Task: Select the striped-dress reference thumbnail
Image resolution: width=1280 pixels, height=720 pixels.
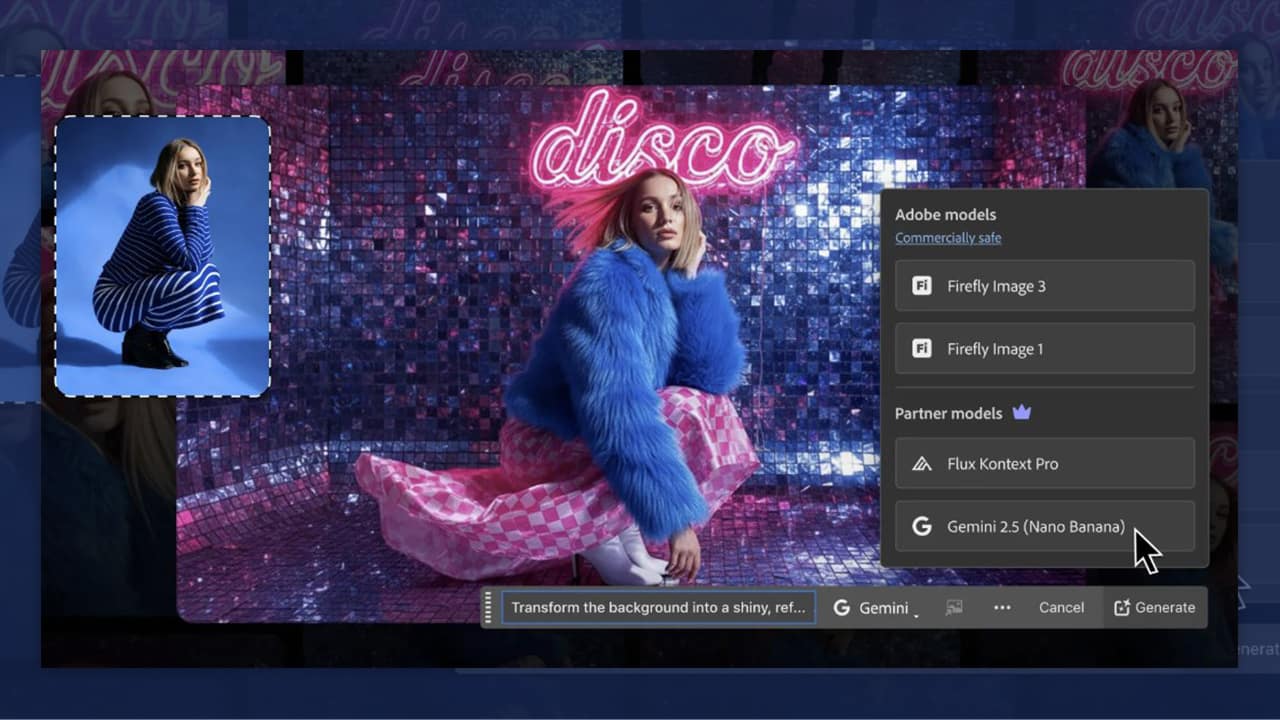Action: (162, 256)
